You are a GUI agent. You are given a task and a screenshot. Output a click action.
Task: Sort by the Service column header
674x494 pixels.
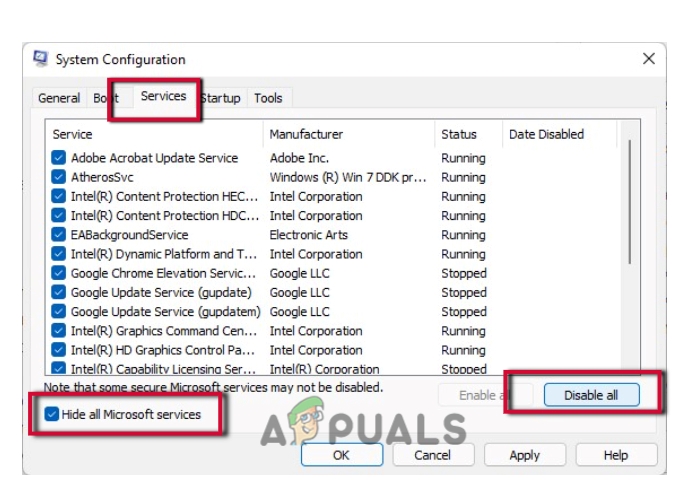click(155, 134)
